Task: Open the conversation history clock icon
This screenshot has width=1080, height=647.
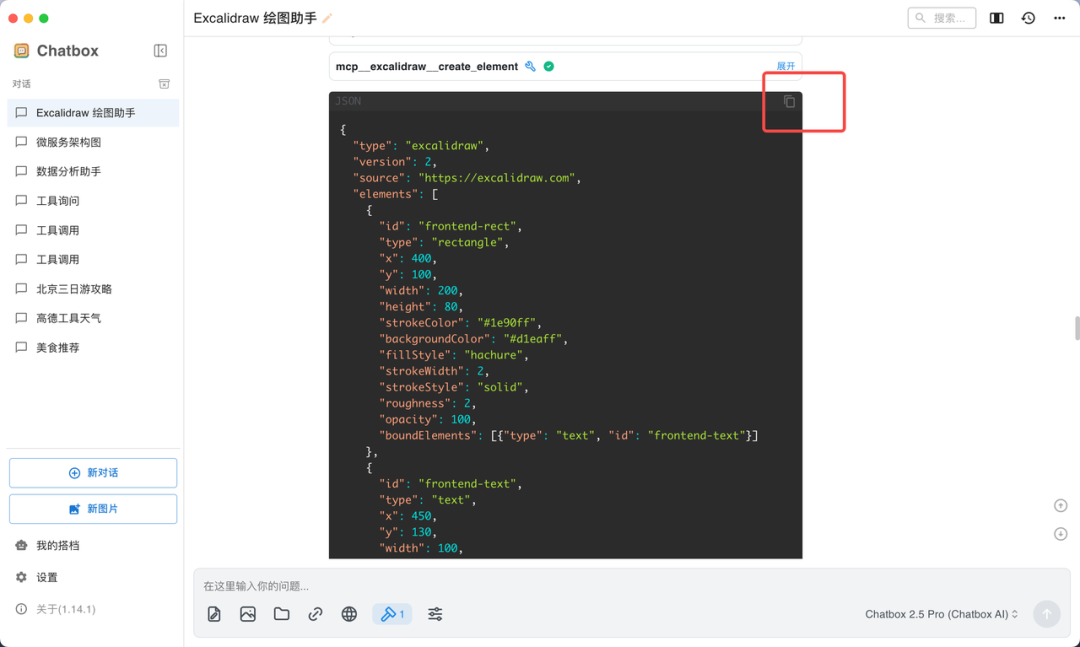Action: pos(1028,18)
